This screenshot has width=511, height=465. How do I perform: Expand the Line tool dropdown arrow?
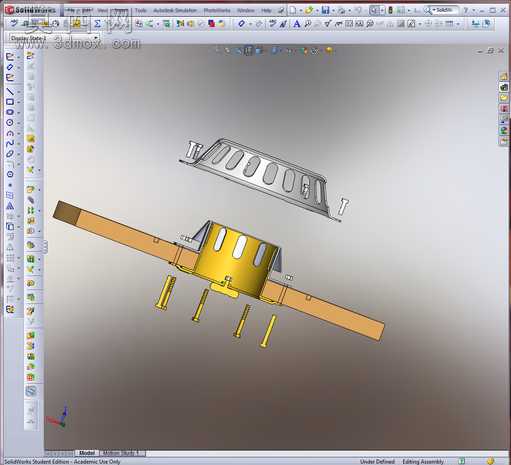click(19, 91)
